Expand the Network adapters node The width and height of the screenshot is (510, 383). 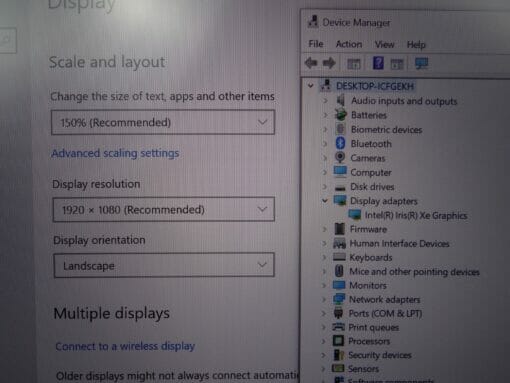coord(324,299)
